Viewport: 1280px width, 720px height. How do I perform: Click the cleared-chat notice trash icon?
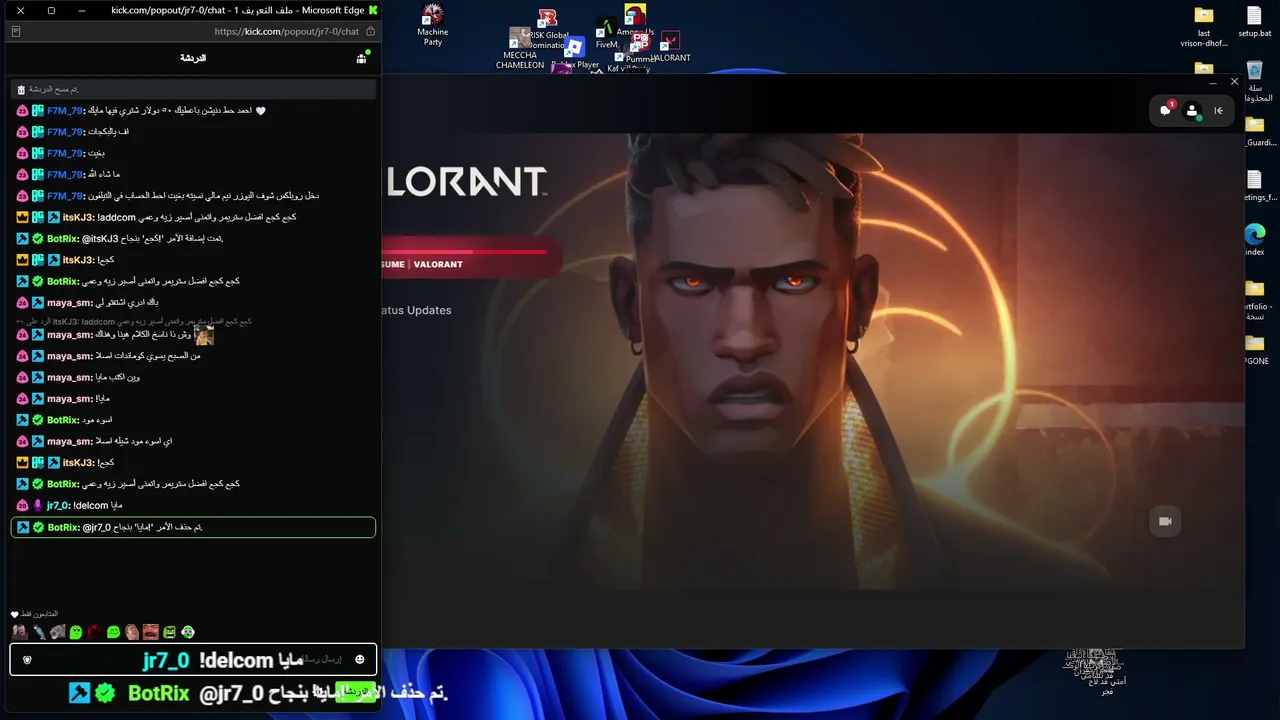tap(21, 90)
